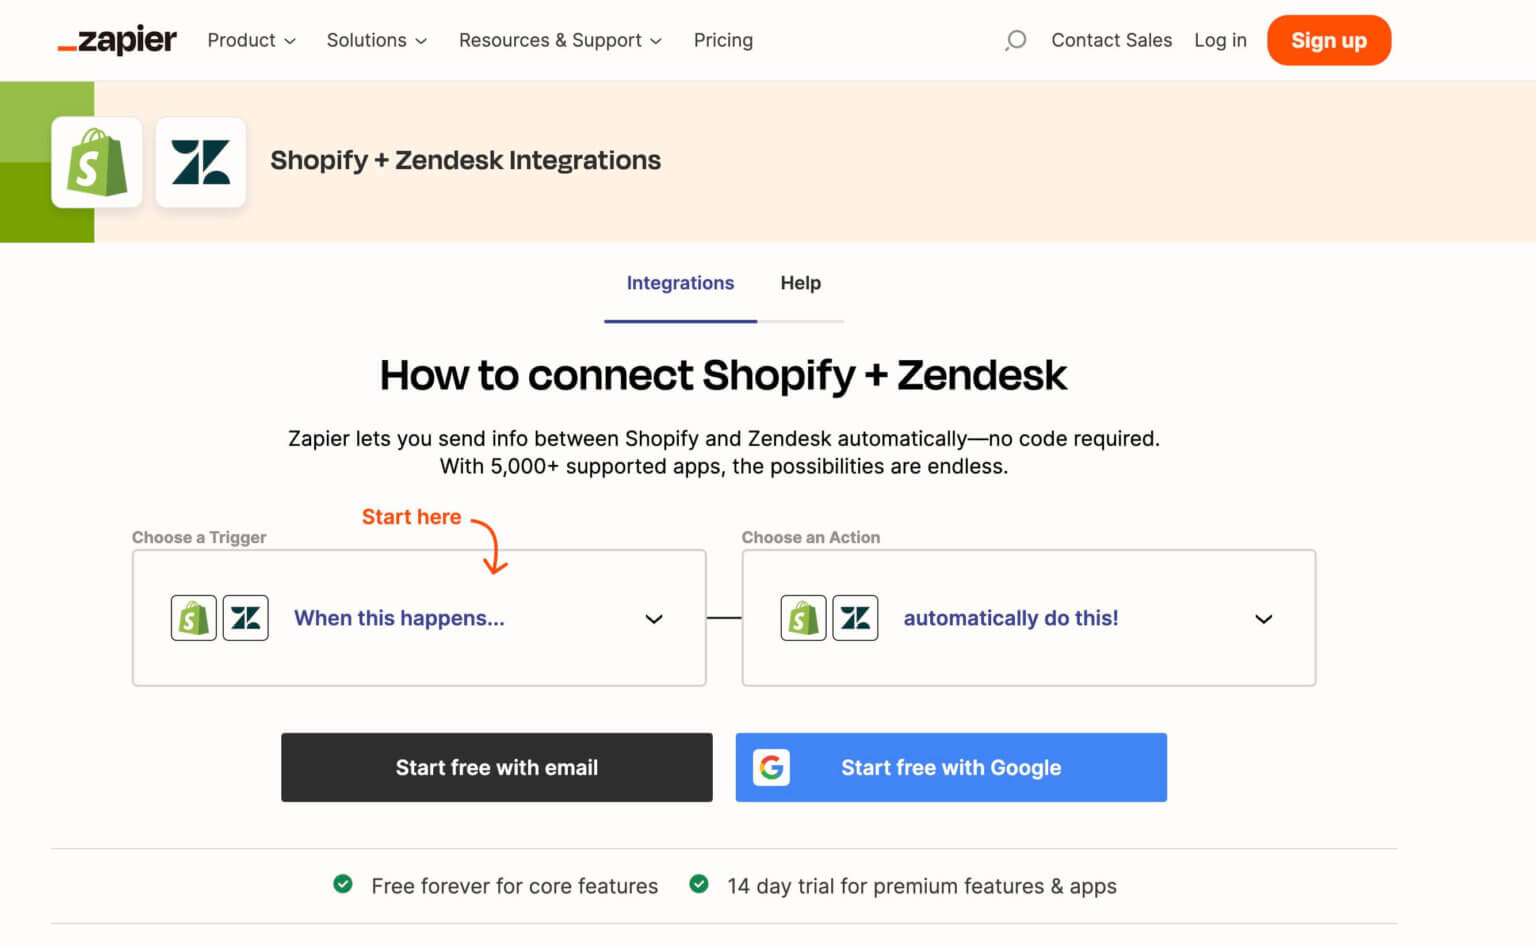1536x947 pixels.
Task: Select the Shopify icon in the page header
Action: (96, 162)
